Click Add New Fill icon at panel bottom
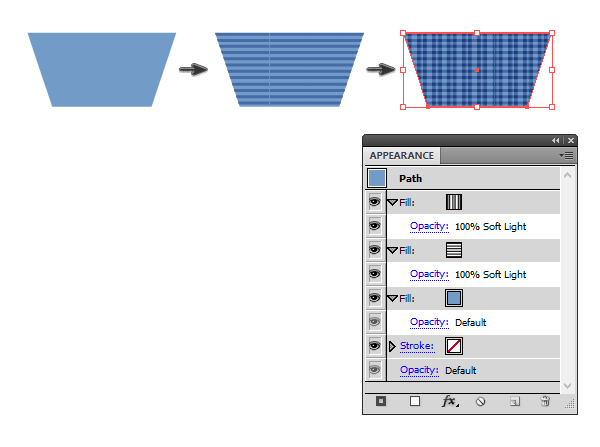 (414, 401)
